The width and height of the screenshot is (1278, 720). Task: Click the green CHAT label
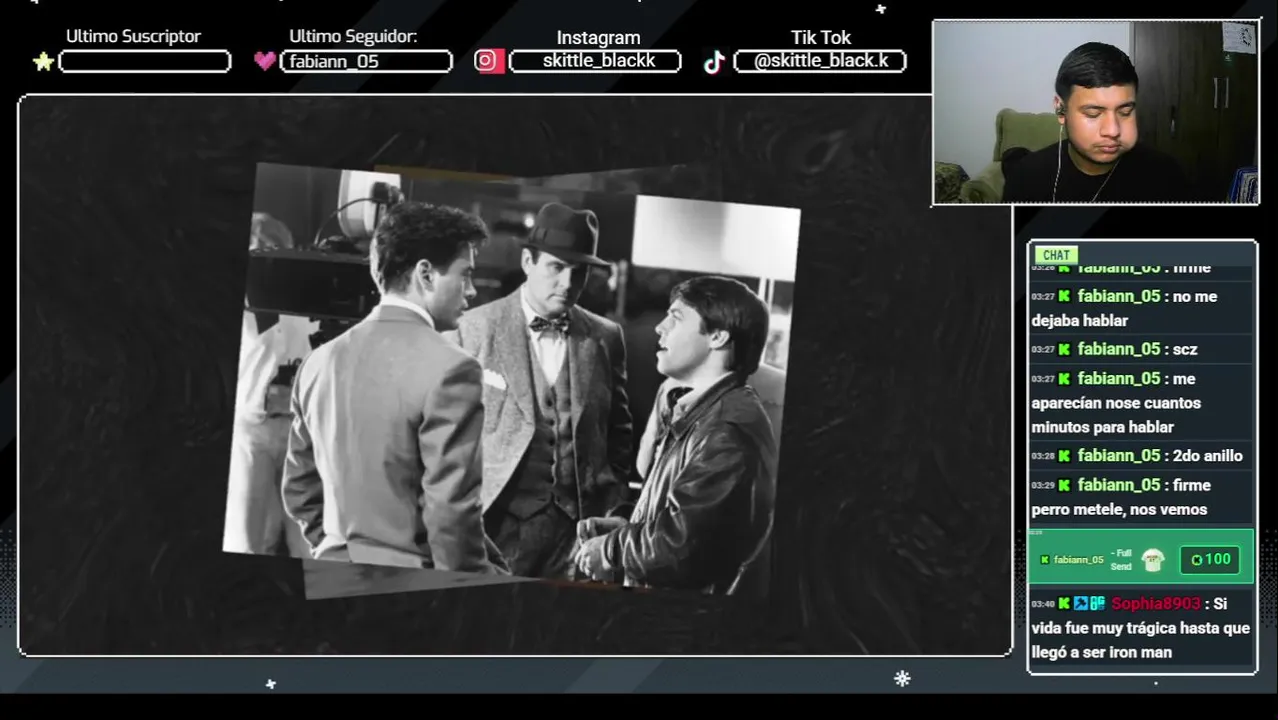click(x=1056, y=255)
